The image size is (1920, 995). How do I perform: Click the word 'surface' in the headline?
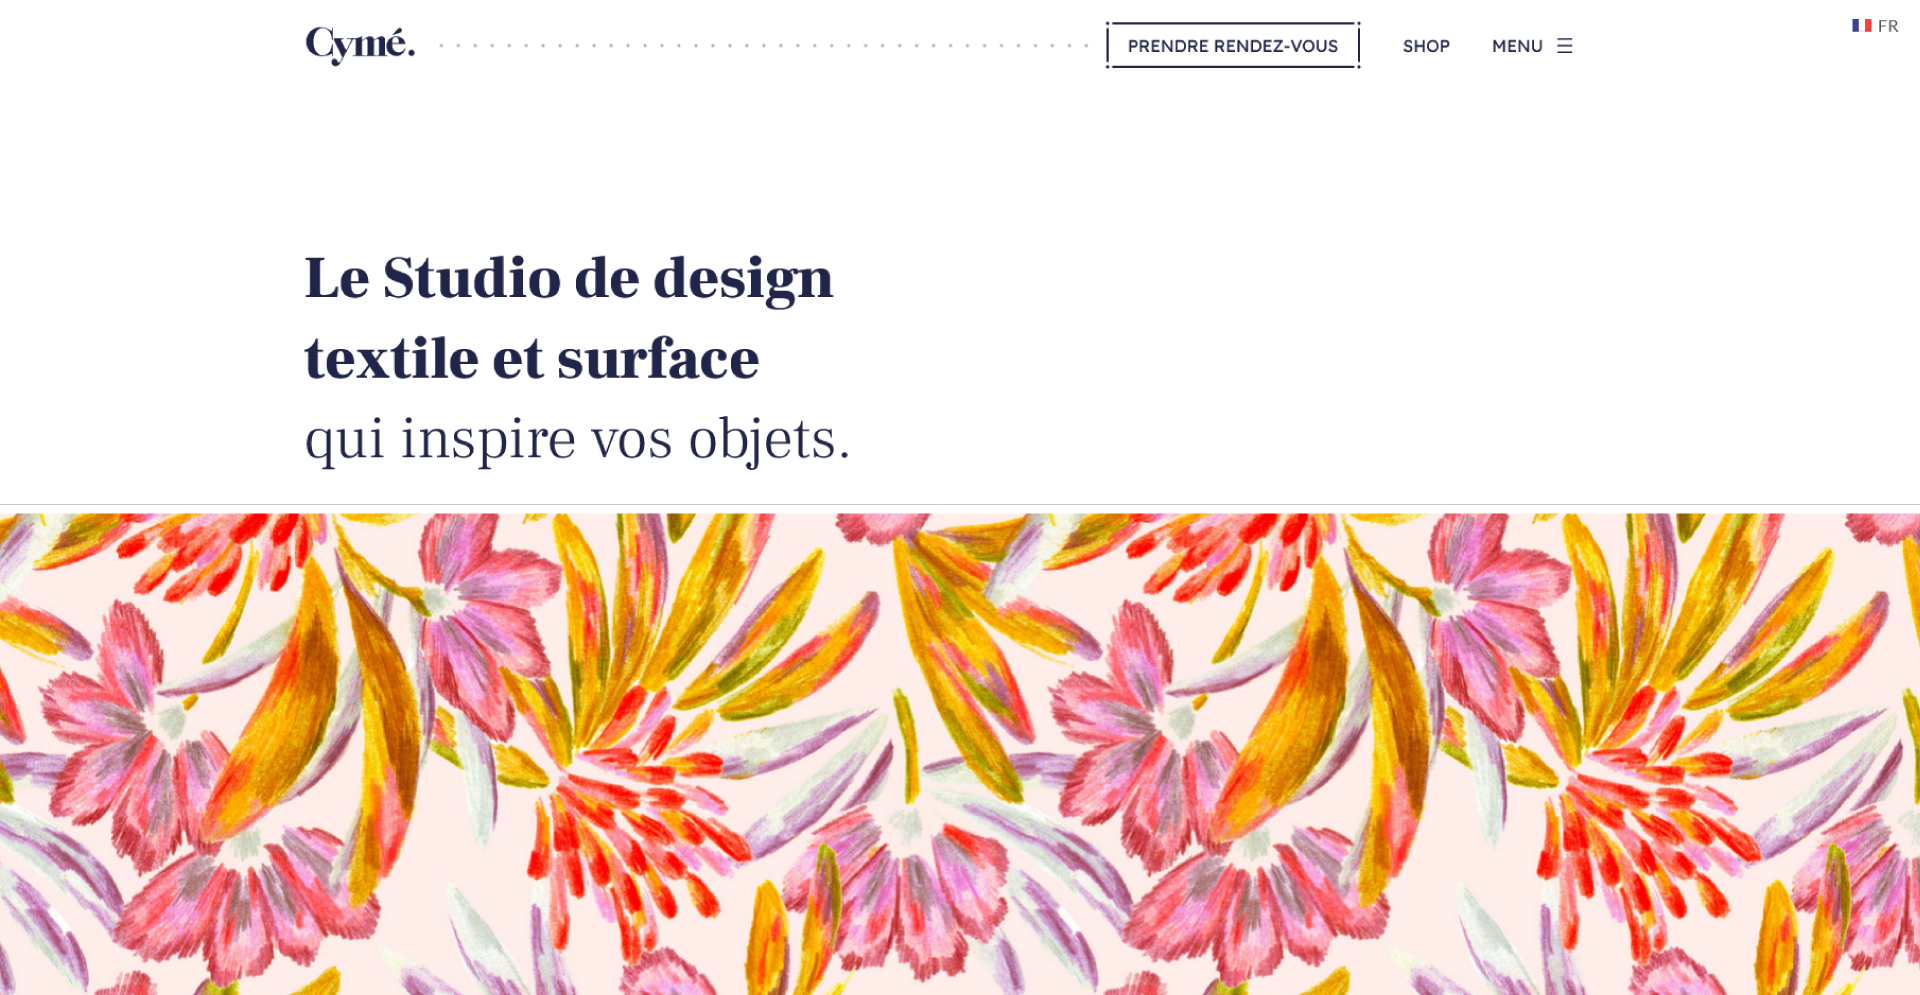coord(658,358)
